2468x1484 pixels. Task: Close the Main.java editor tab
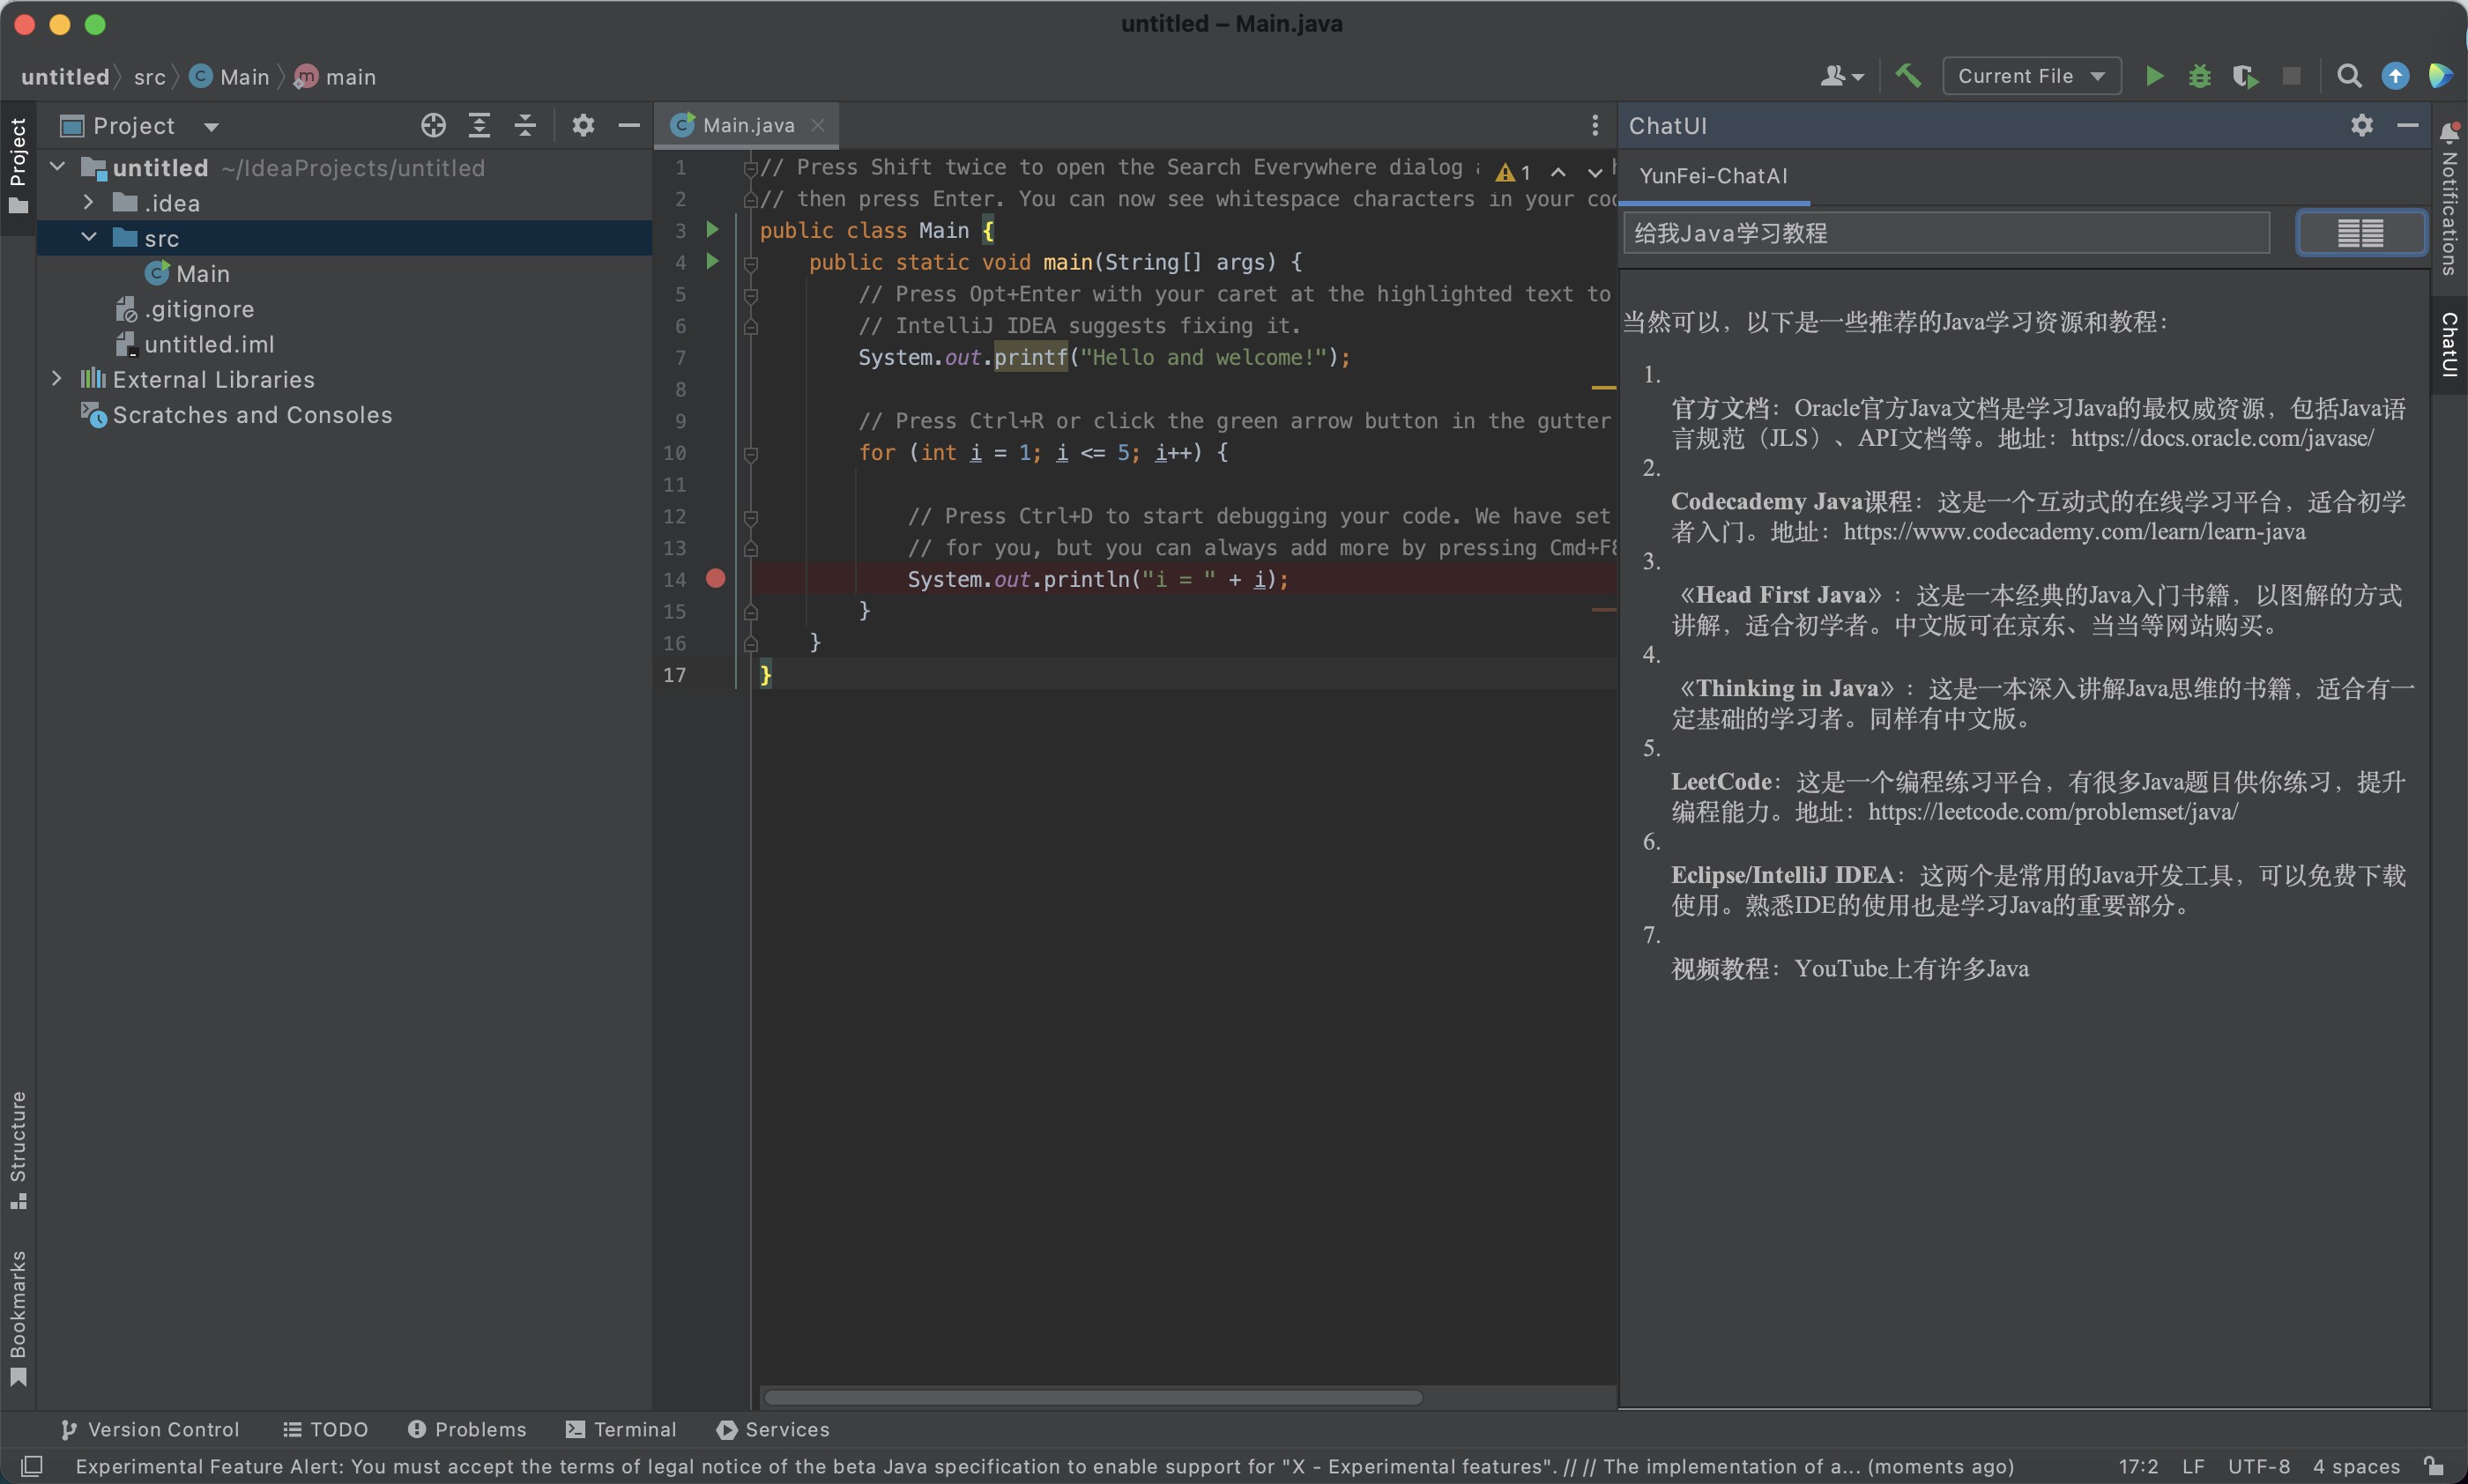pos(818,125)
